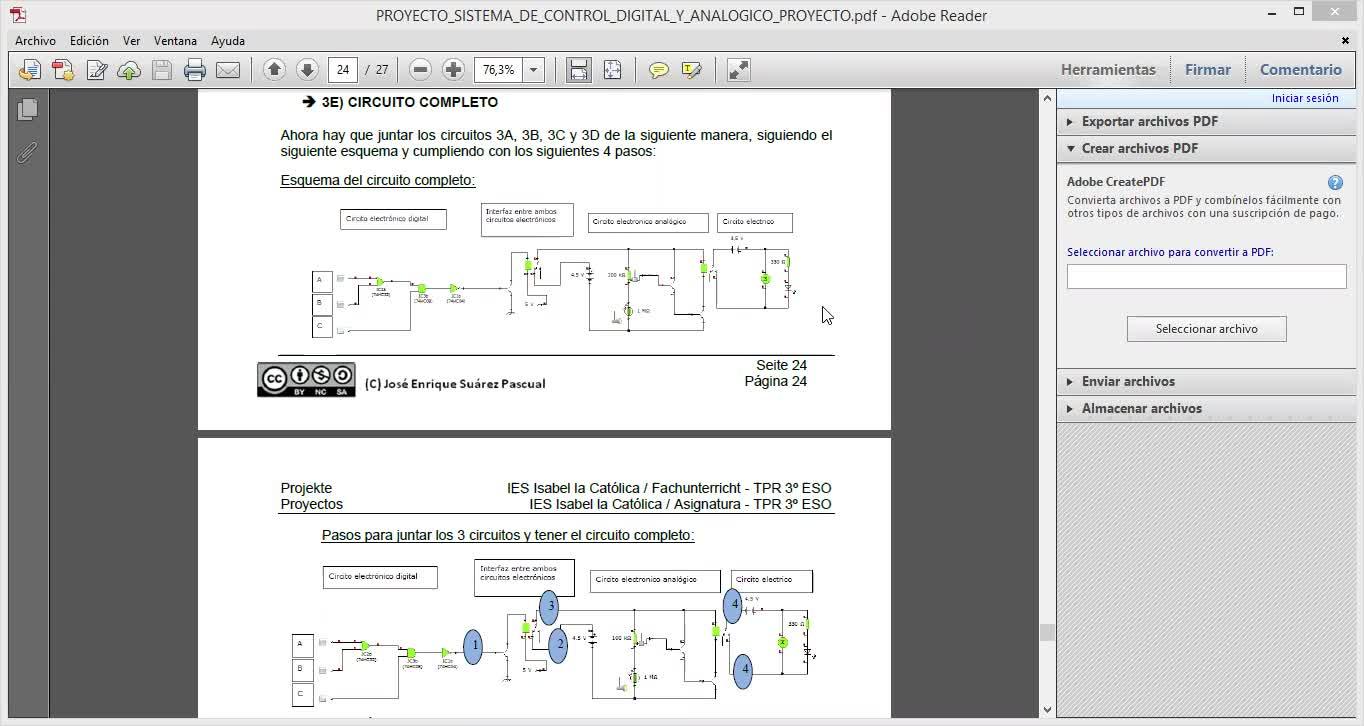This screenshot has height=726, width=1364.
Task: Click the document scrollbar down arrow
Action: coord(1048,710)
